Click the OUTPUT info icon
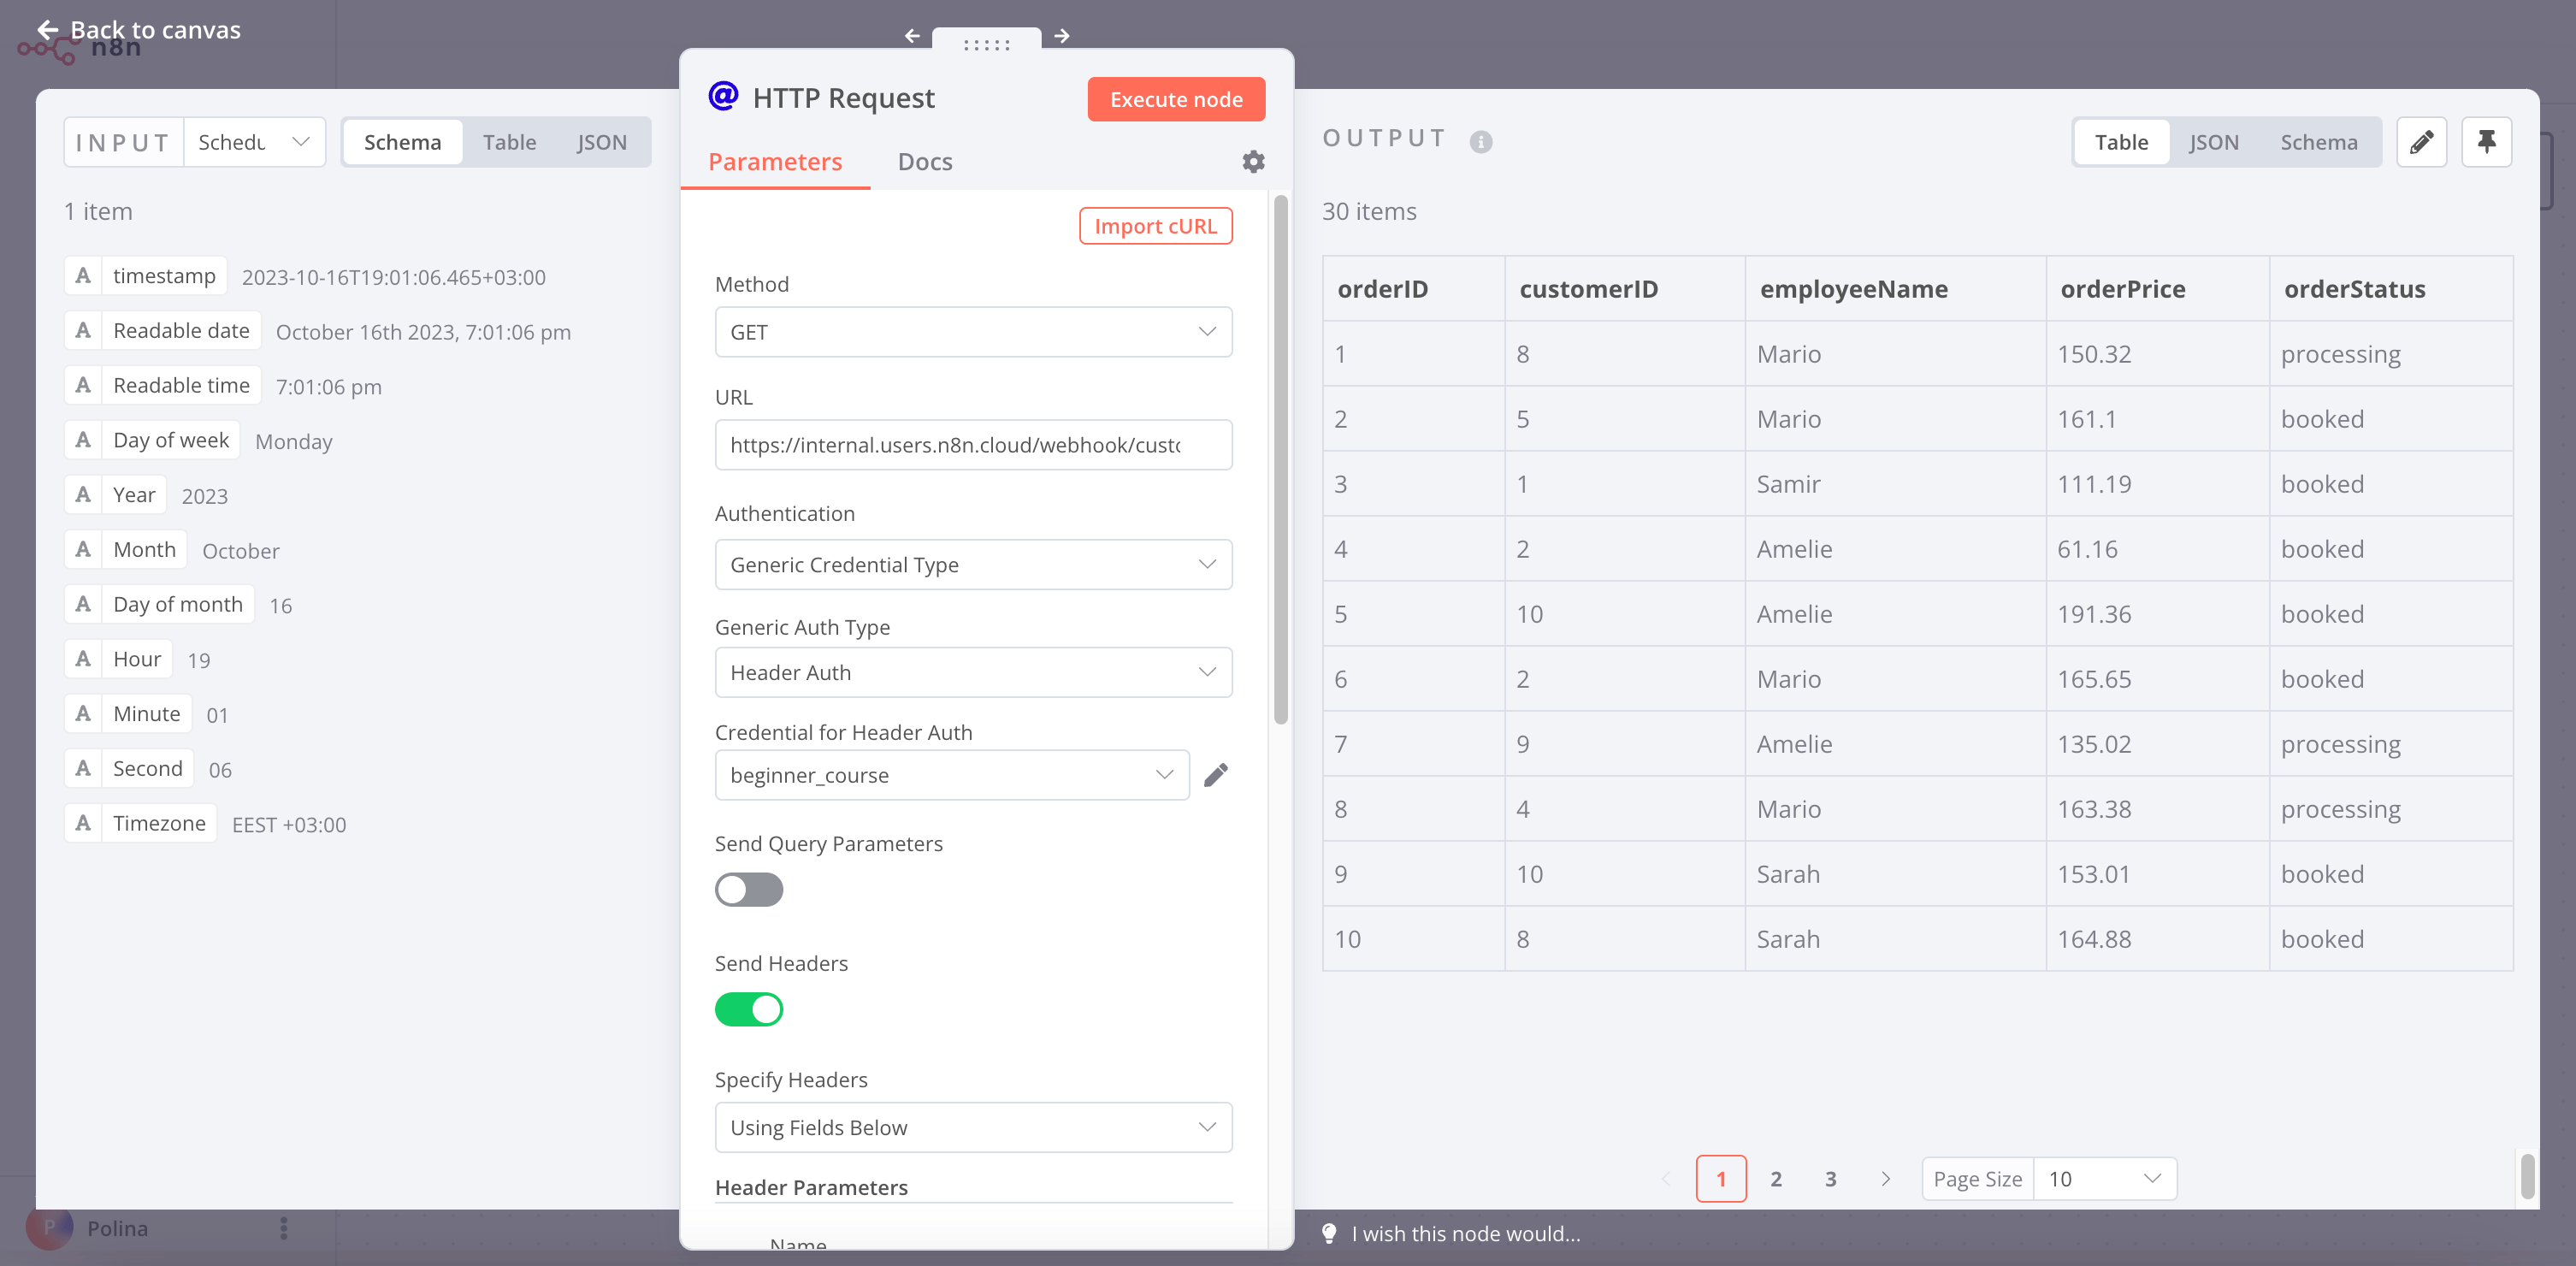 1481,141
